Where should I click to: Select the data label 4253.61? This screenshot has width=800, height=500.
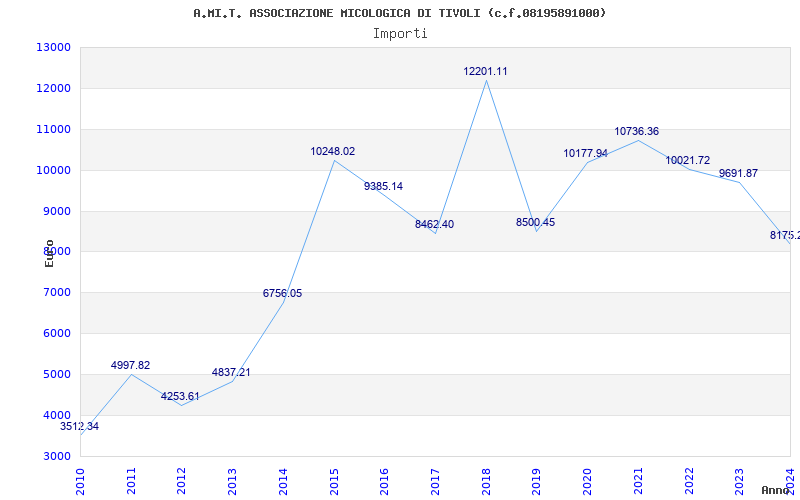[180, 396]
